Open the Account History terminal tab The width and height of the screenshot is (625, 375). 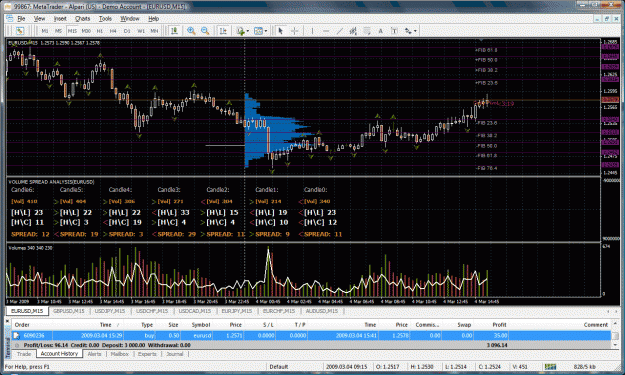coord(59,354)
